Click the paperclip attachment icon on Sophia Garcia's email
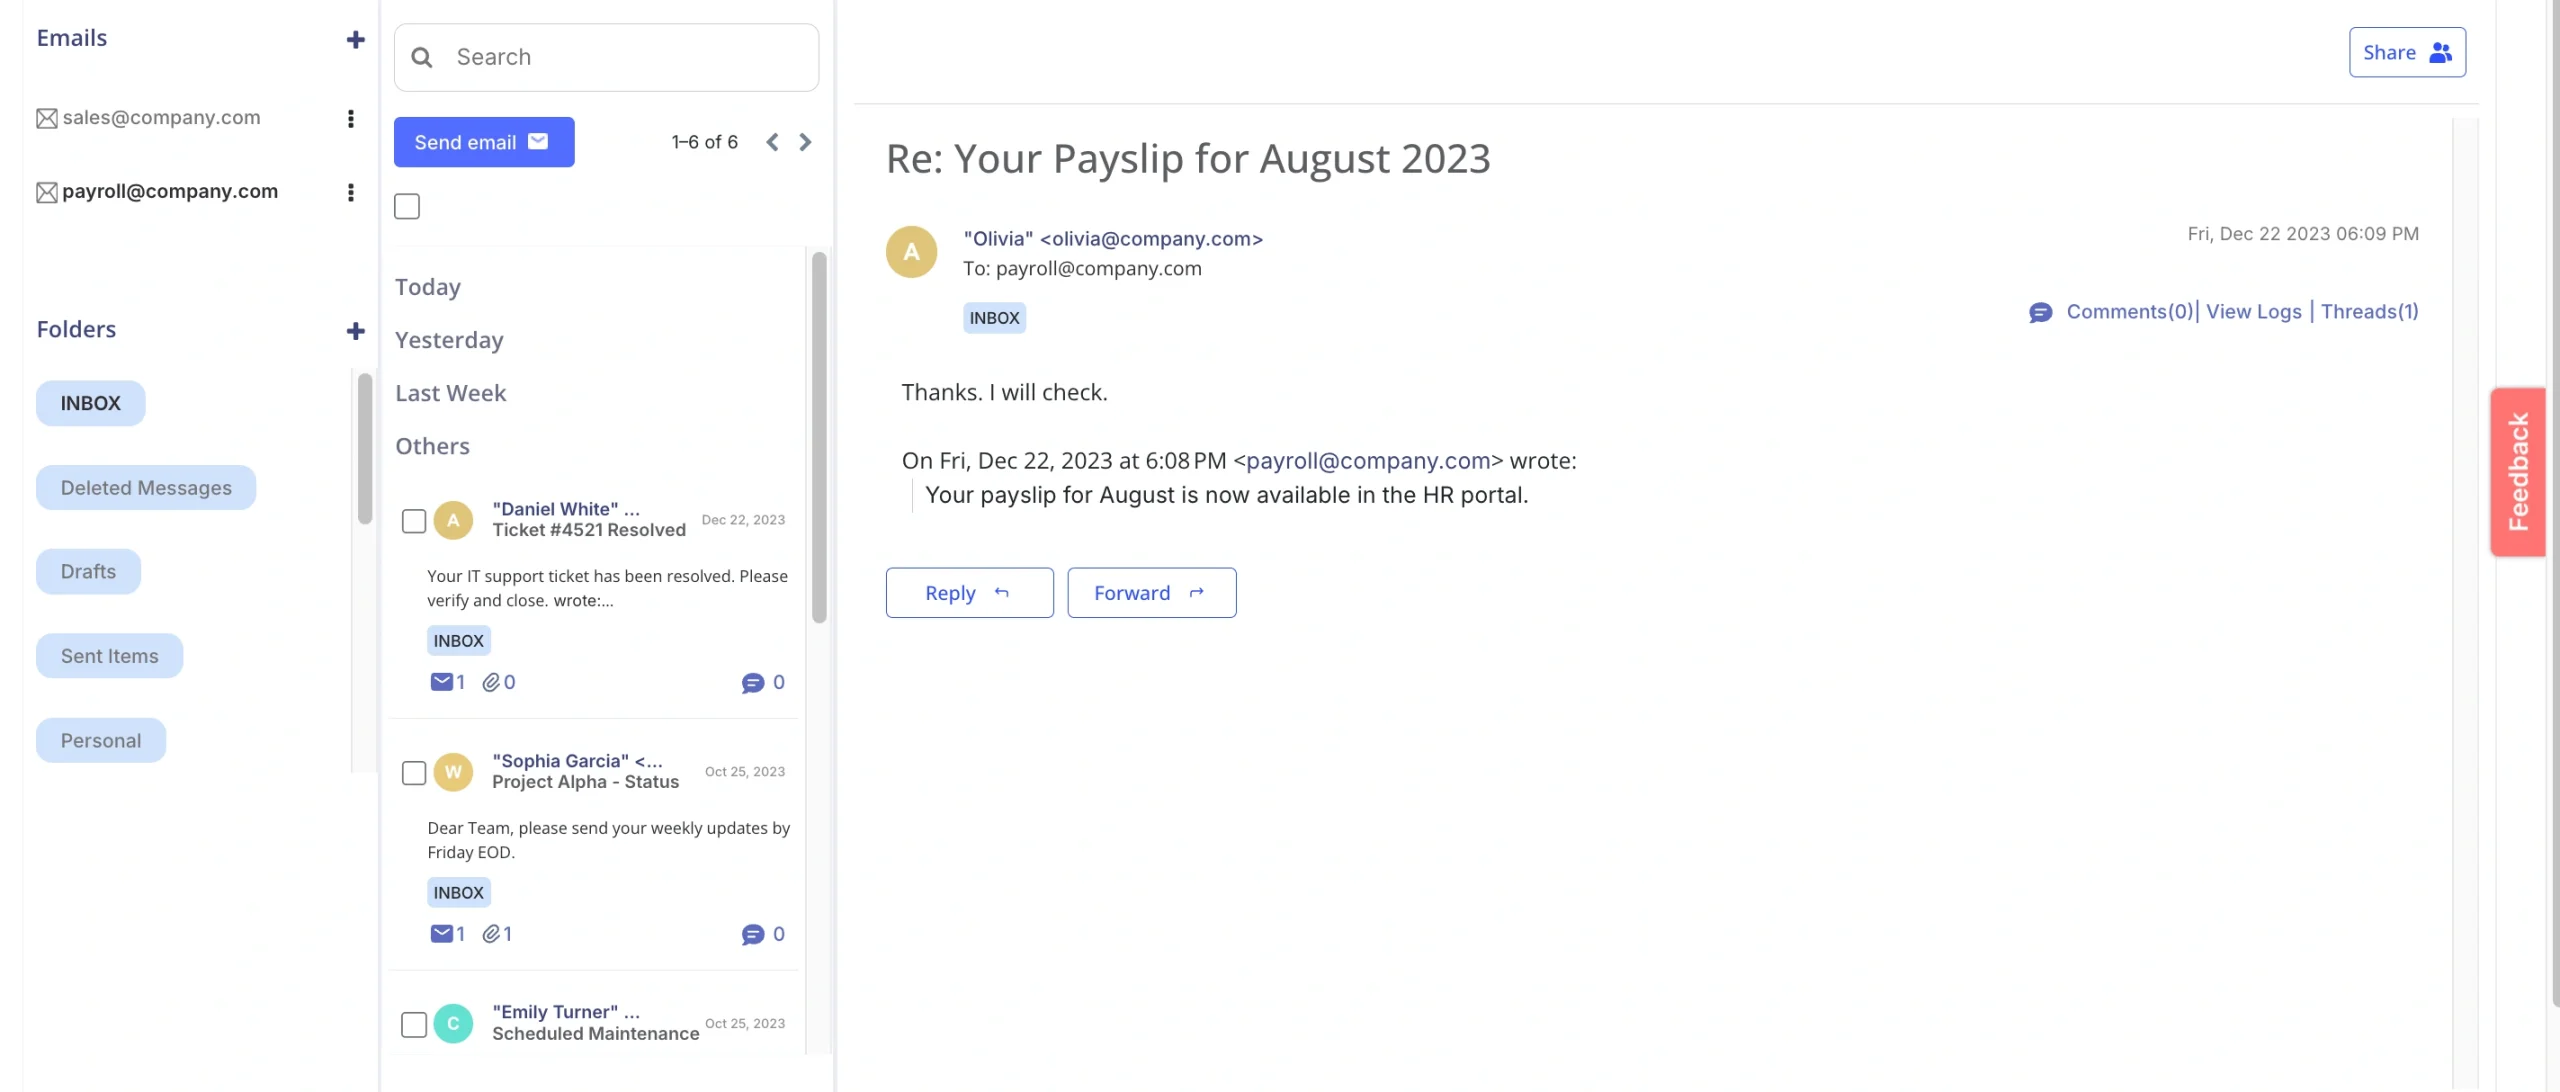Viewport: 2560px width, 1092px height. 493,933
